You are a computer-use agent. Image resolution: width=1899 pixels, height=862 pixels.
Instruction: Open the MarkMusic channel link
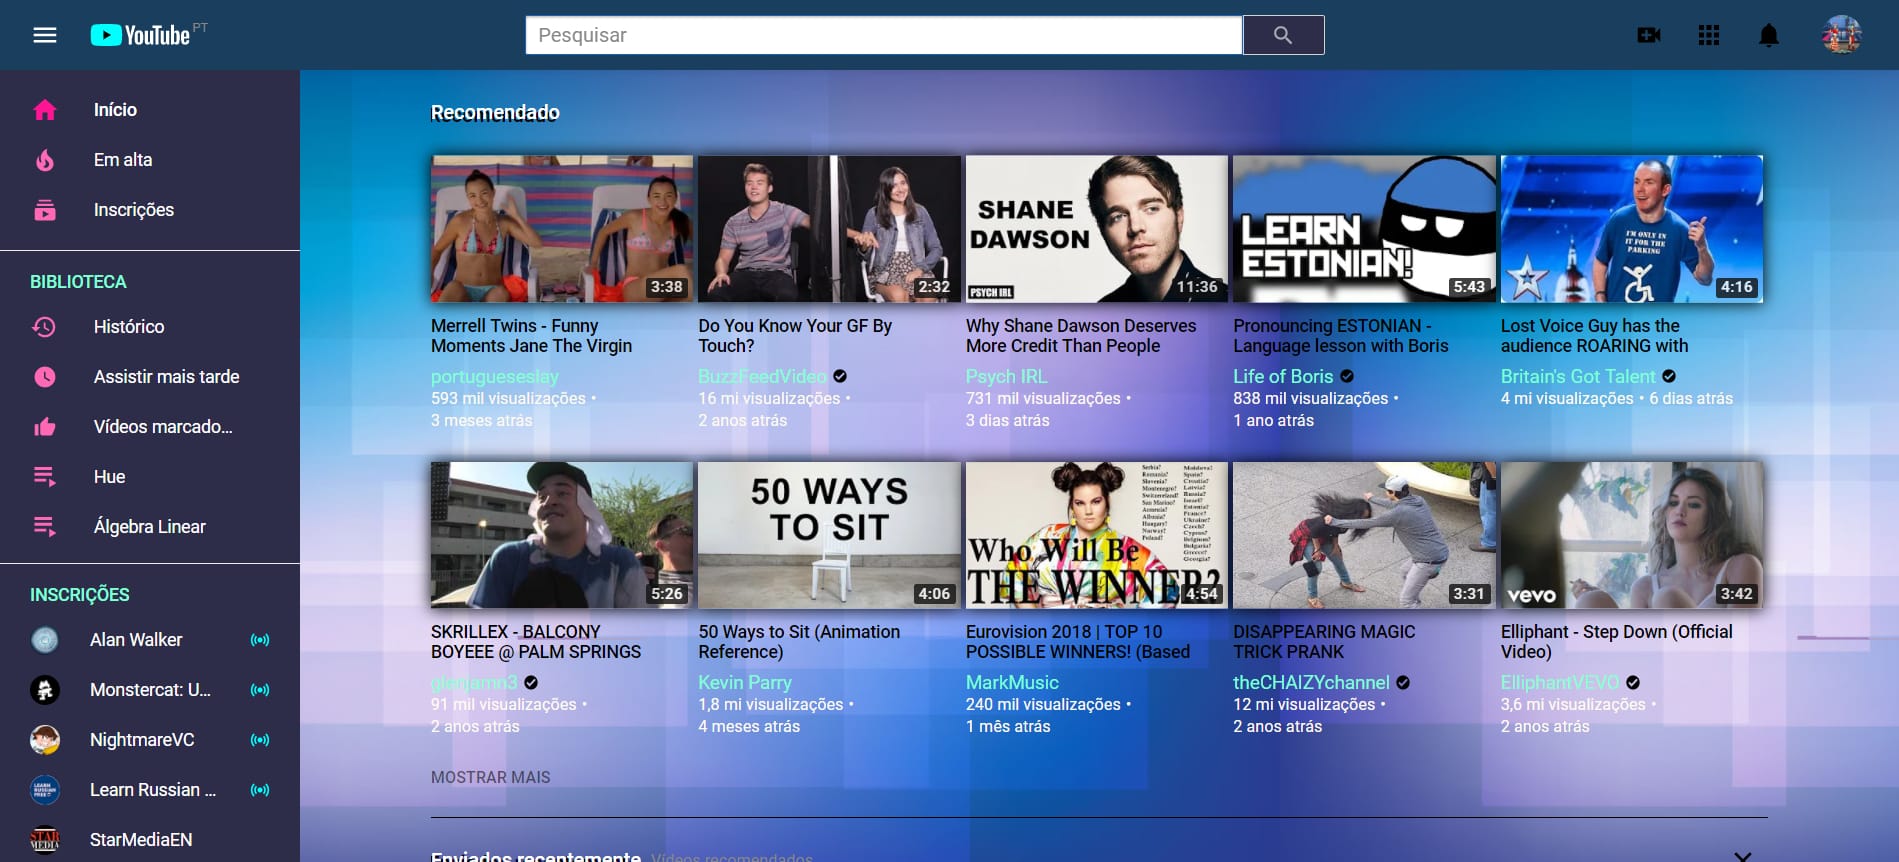(1012, 682)
